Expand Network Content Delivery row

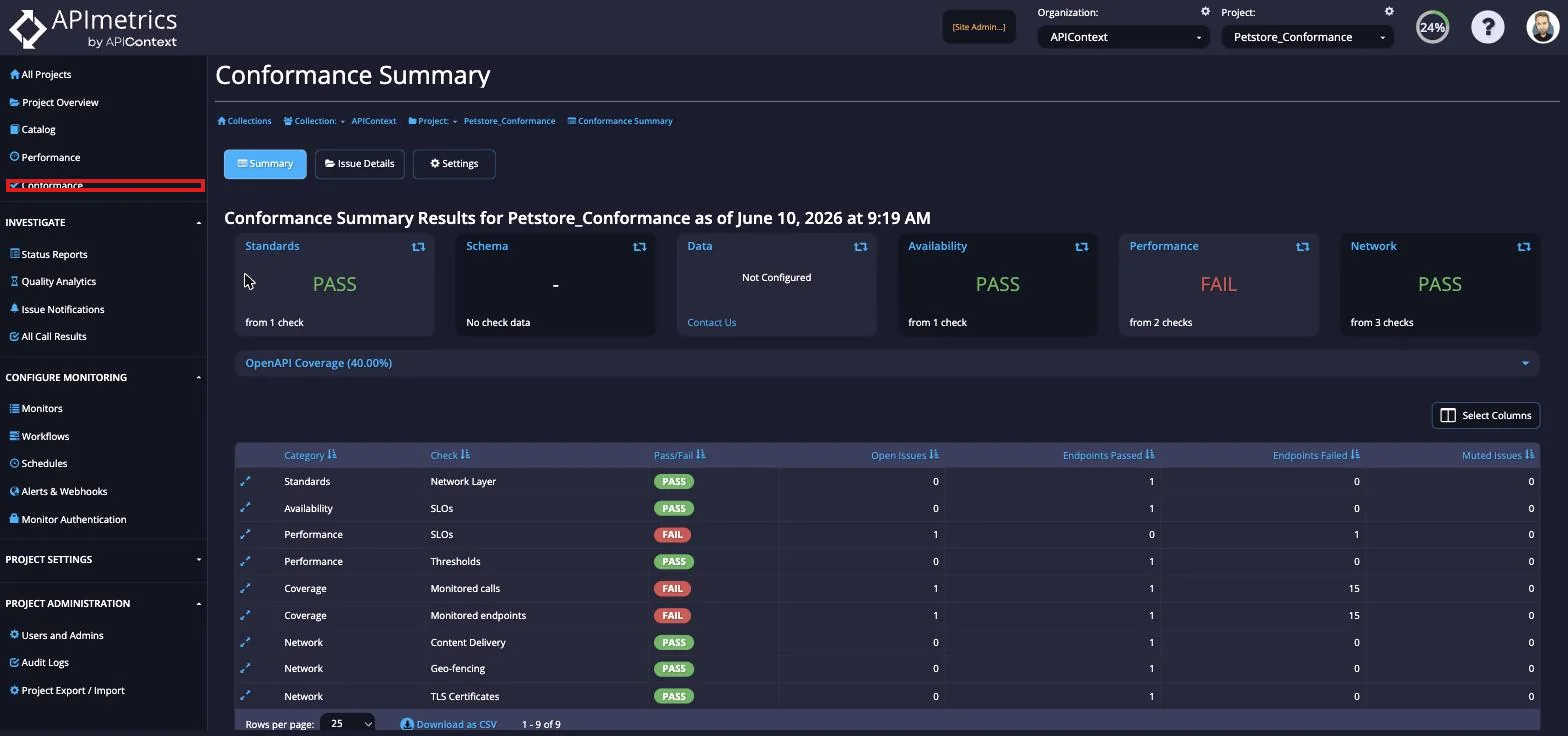245,642
